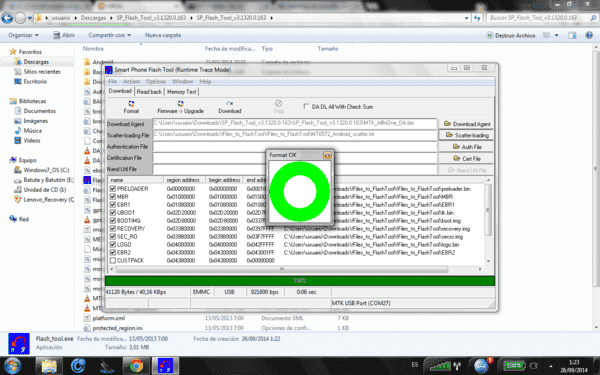This screenshot has height=375, width=600.
Task: Click the green Format OK circle
Action: [300, 191]
